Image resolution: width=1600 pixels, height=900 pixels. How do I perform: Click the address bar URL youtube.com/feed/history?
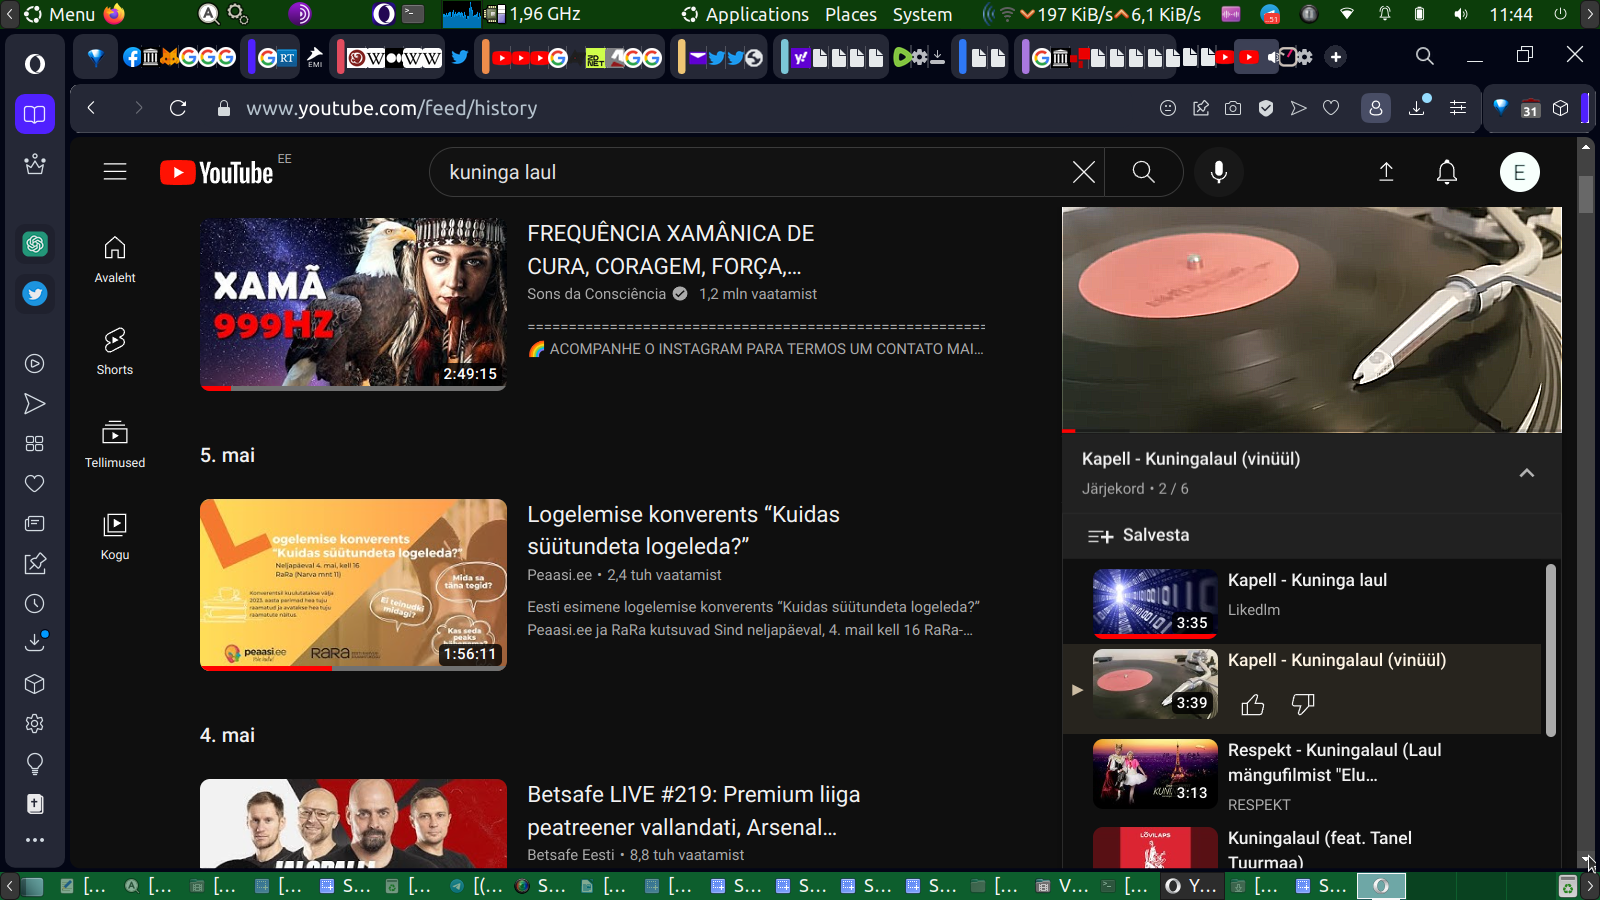click(x=392, y=108)
